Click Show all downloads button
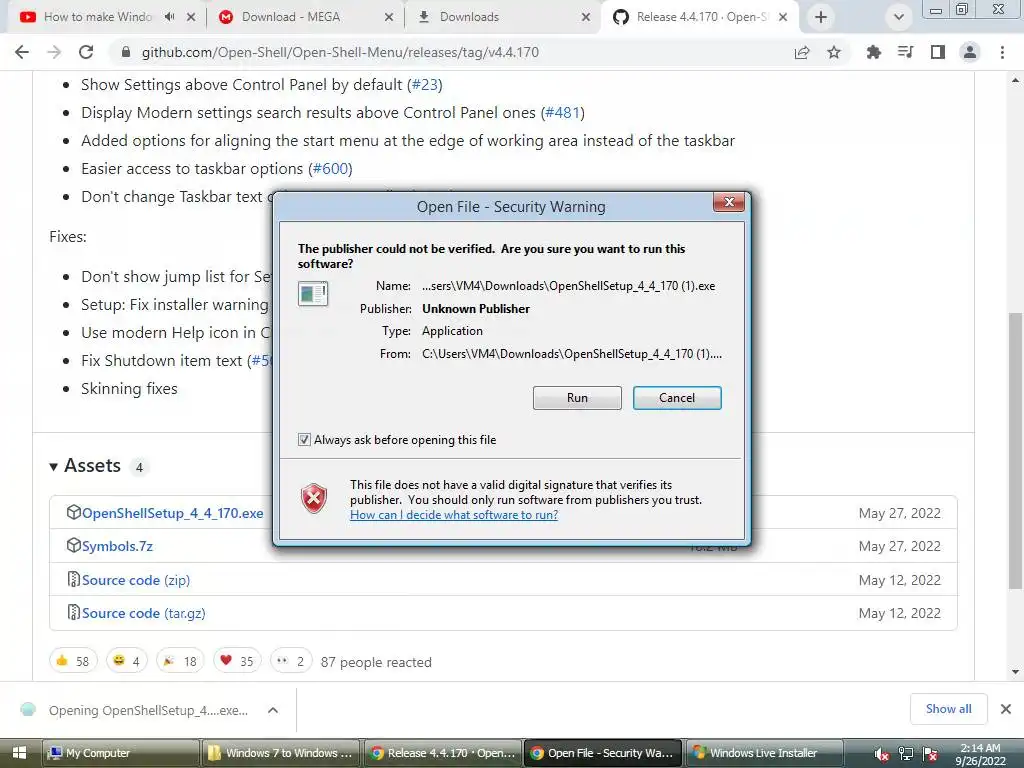1024x768 pixels. pos(948,709)
